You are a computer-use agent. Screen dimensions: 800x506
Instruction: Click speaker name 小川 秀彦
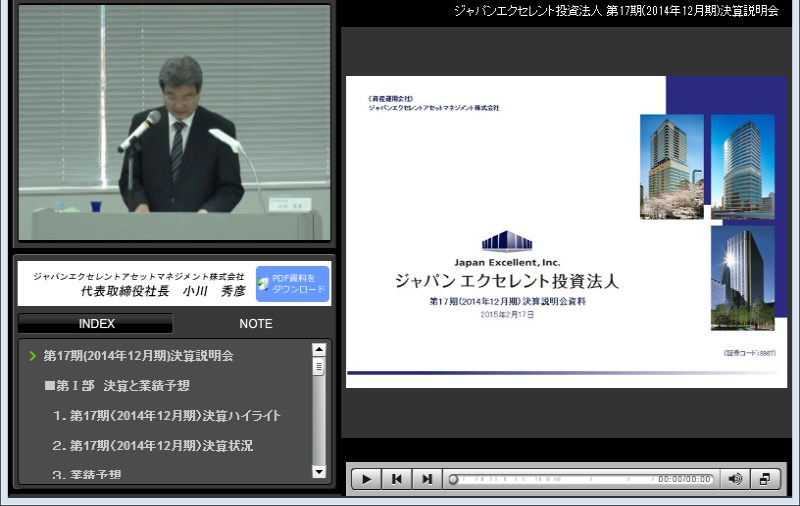pos(214,291)
